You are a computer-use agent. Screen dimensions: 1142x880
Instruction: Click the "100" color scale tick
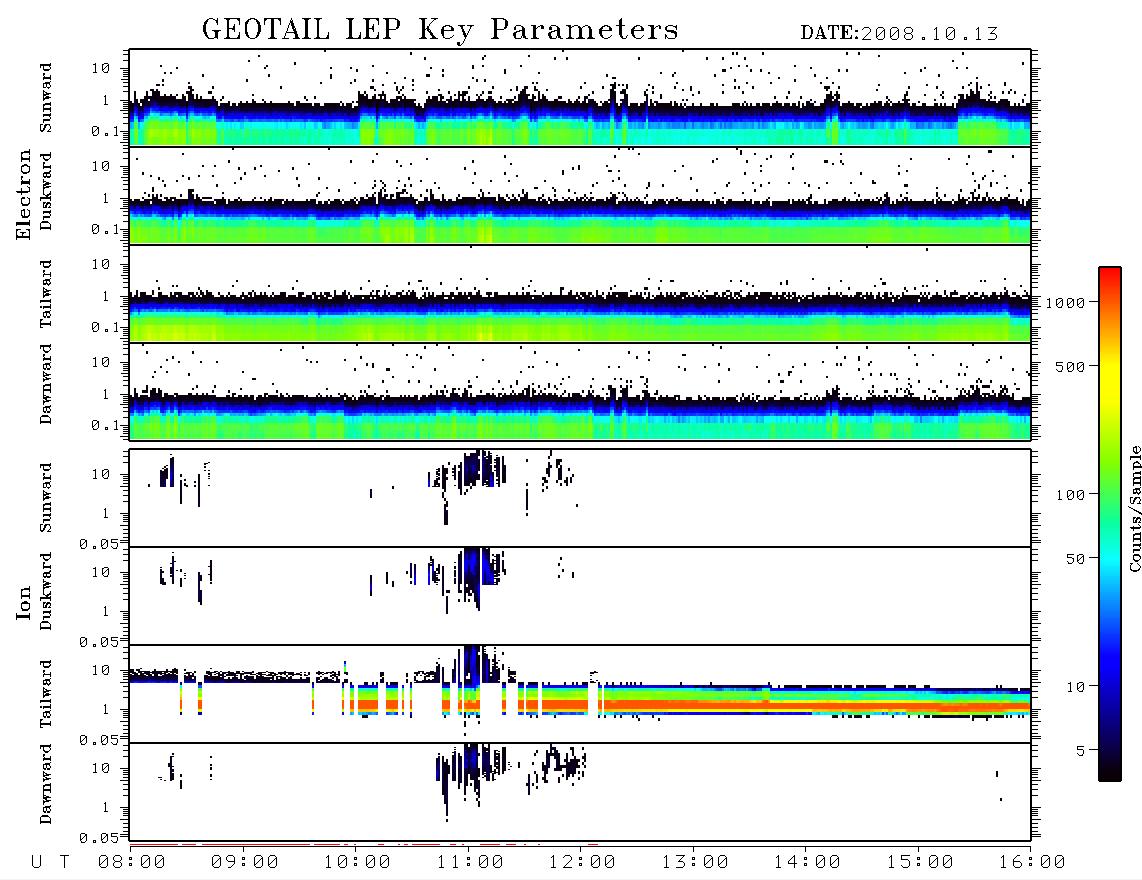click(x=1070, y=495)
